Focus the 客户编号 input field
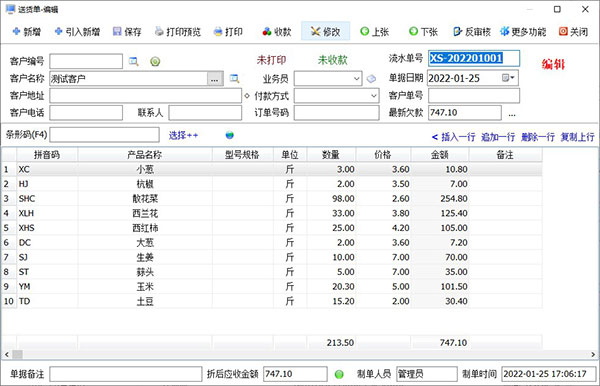 coord(86,61)
